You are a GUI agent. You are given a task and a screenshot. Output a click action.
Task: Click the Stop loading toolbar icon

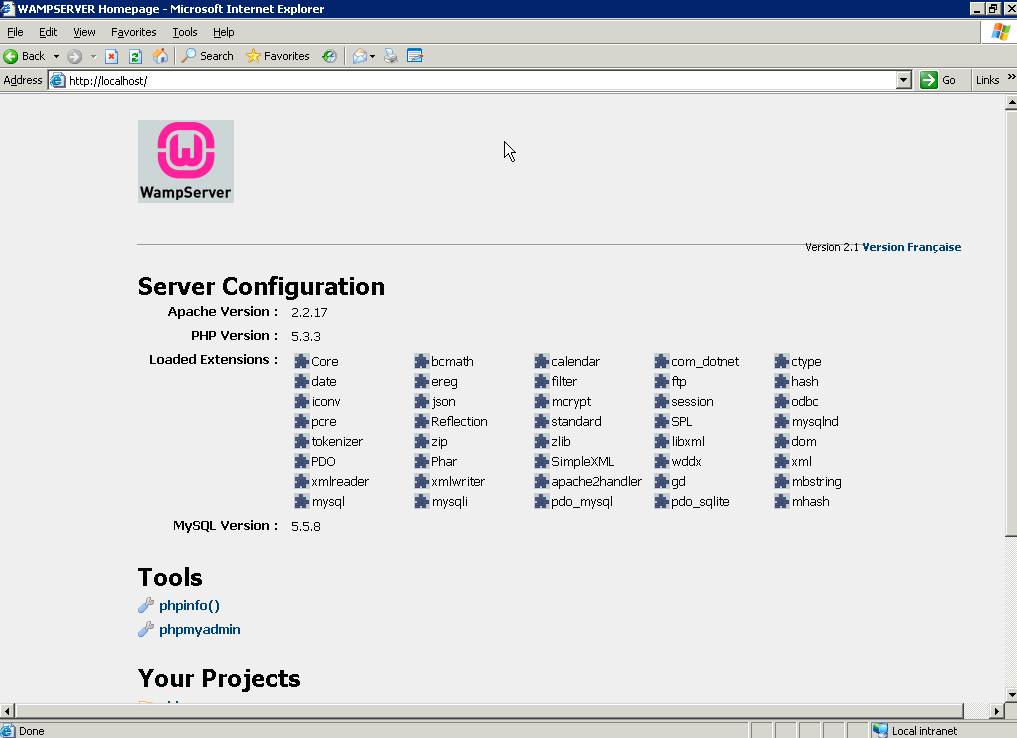(111, 56)
